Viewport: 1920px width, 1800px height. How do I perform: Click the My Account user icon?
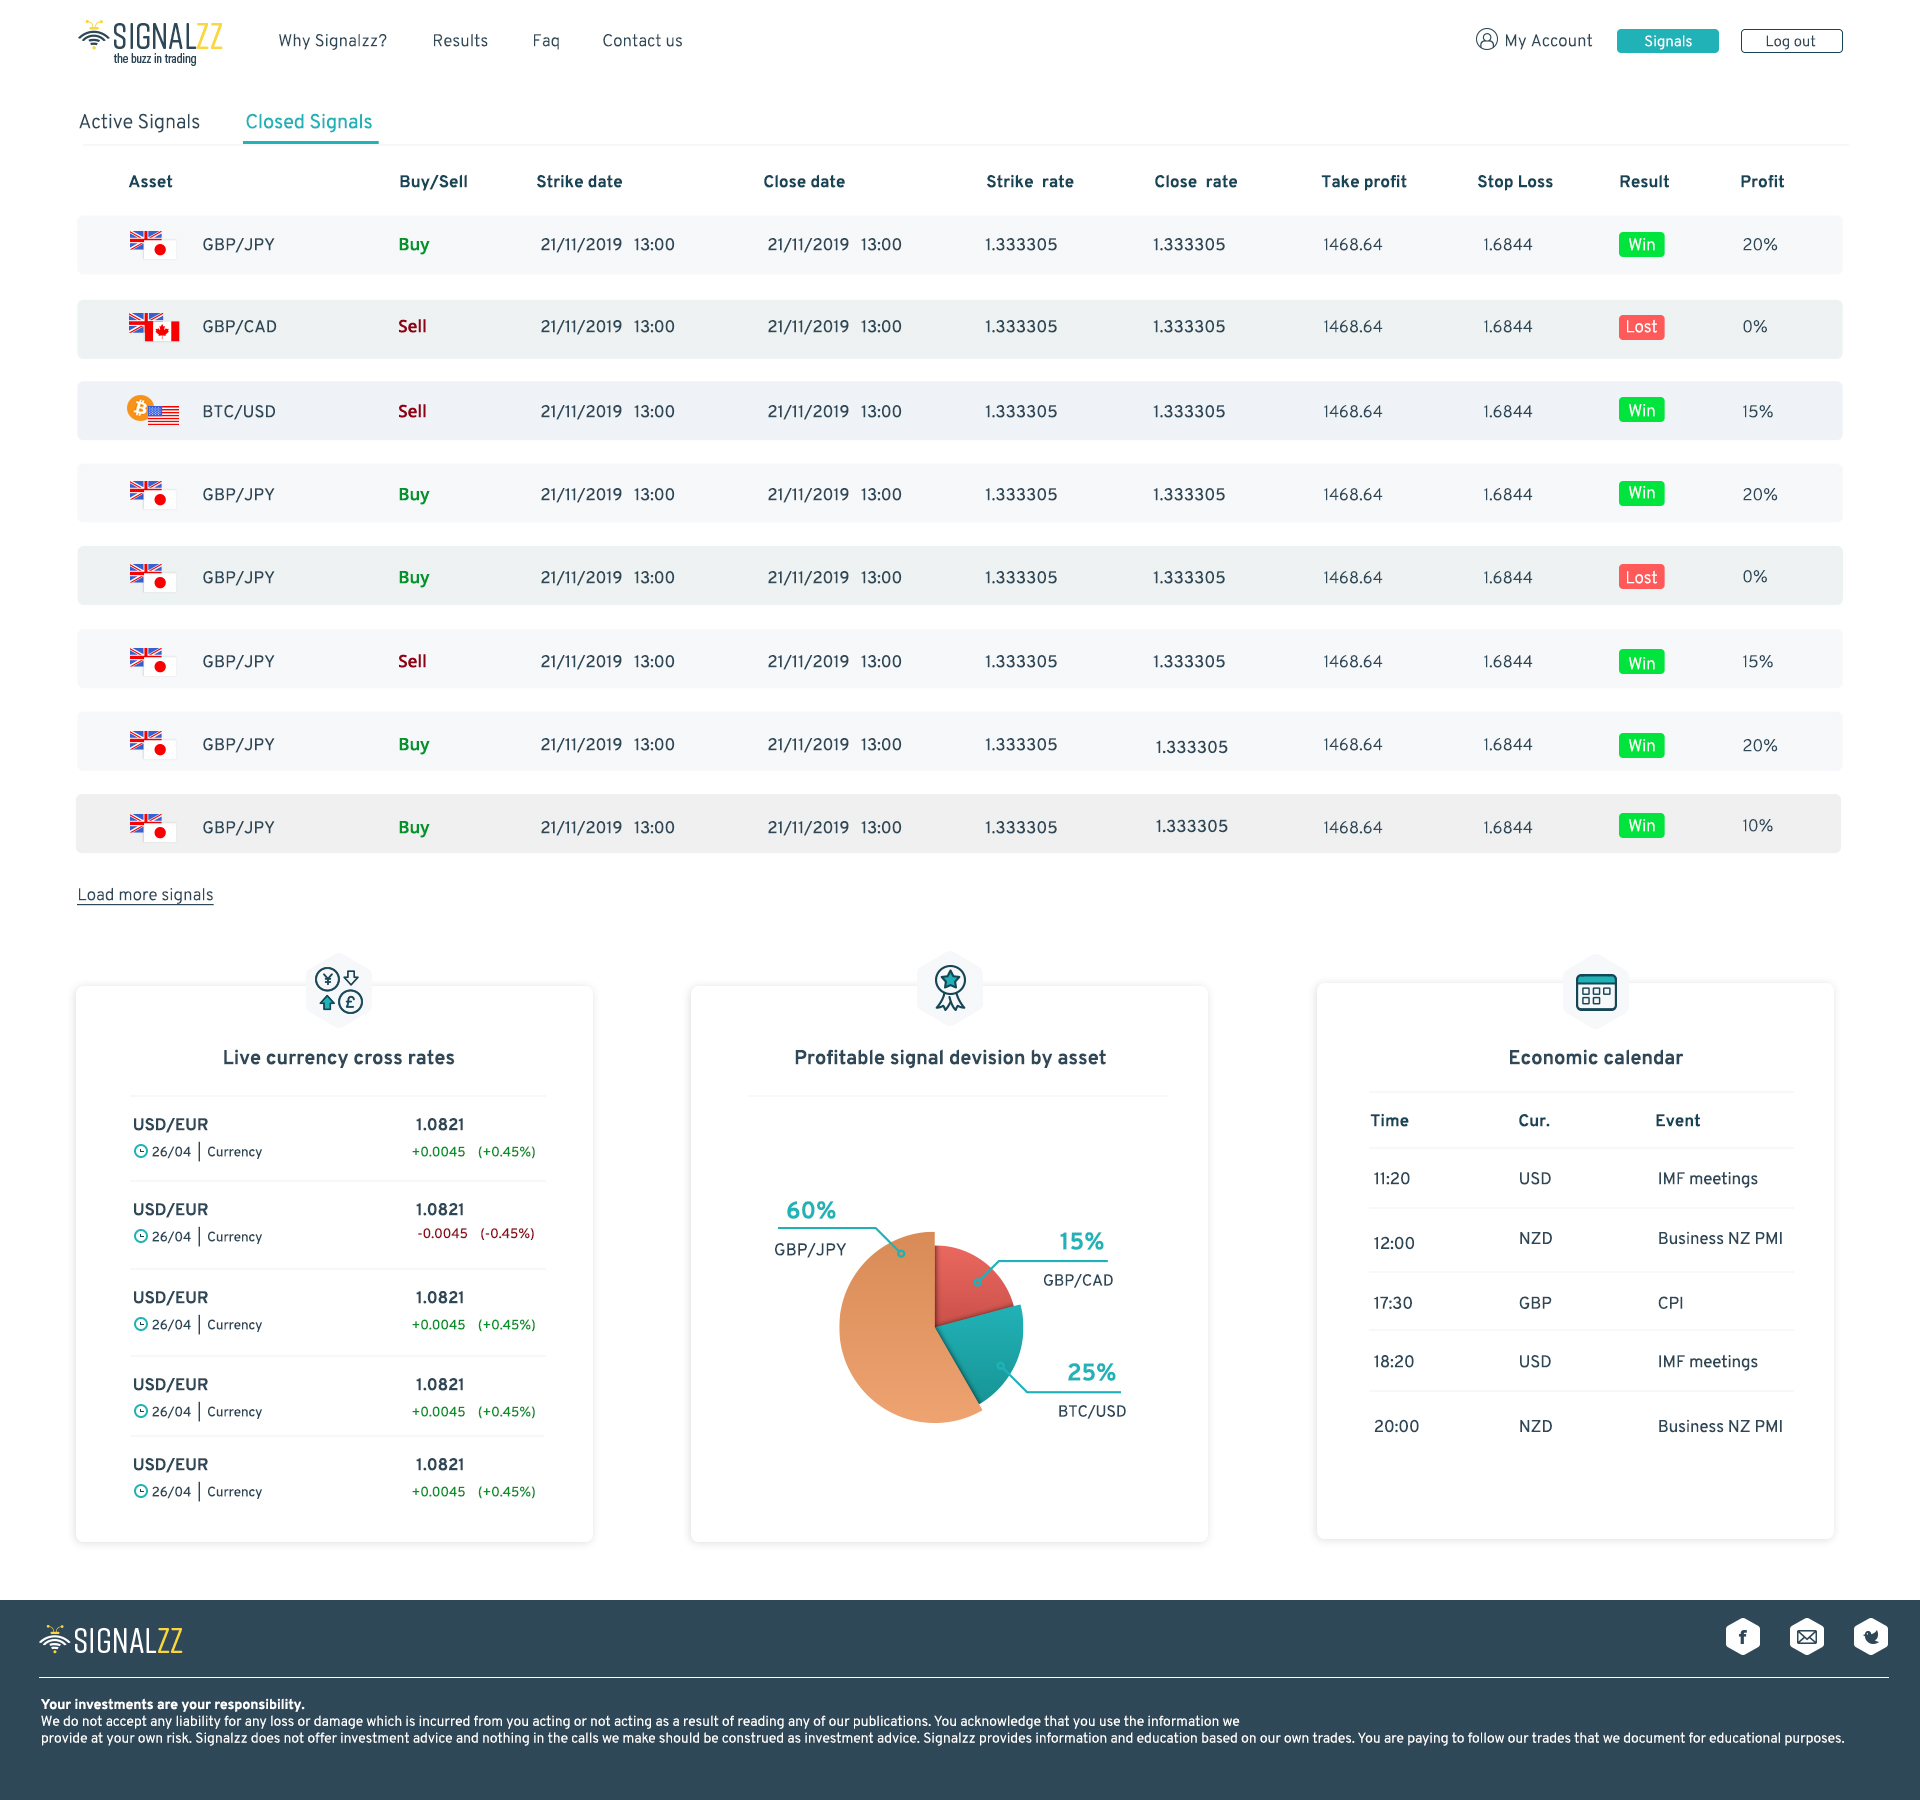coord(1486,40)
